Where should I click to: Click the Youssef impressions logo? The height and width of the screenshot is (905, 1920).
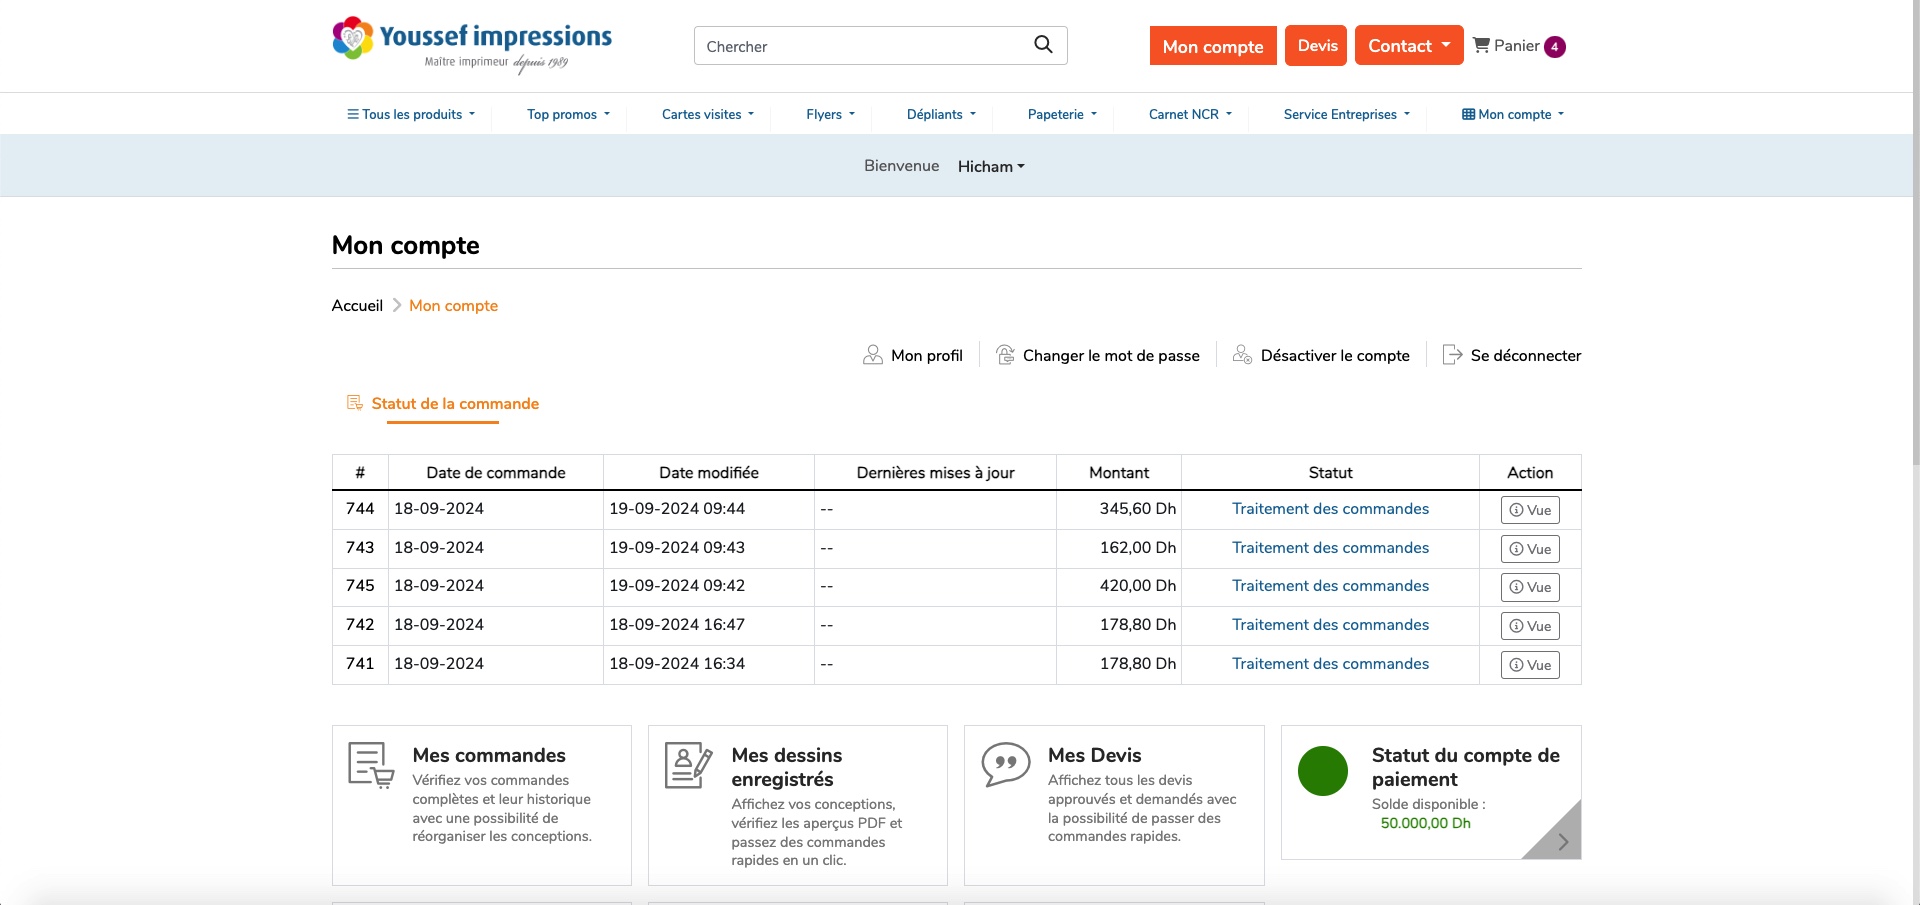pos(471,45)
